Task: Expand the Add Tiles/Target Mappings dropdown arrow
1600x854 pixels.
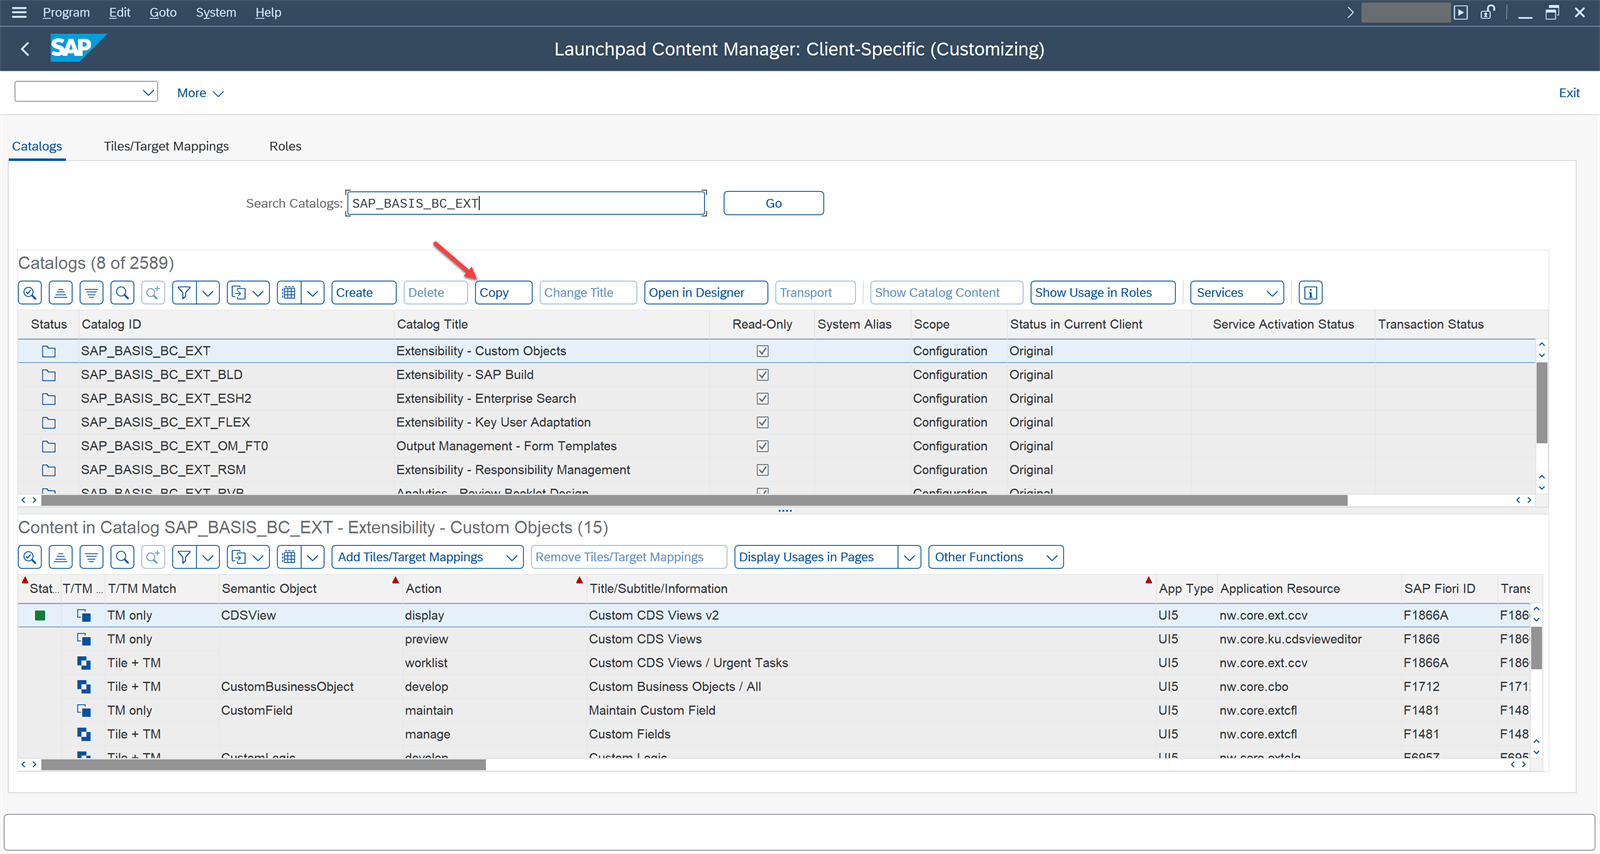Action: point(512,557)
